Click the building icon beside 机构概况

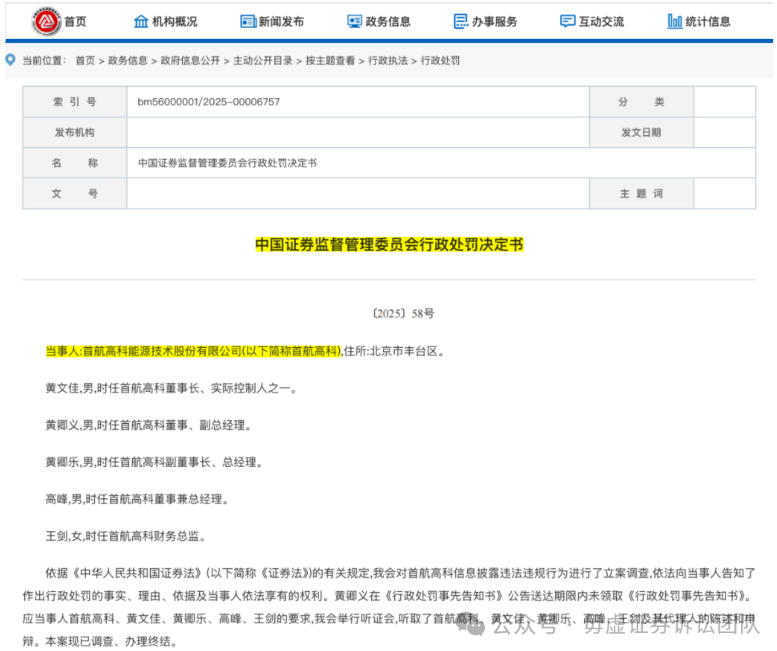coord(140,21)
